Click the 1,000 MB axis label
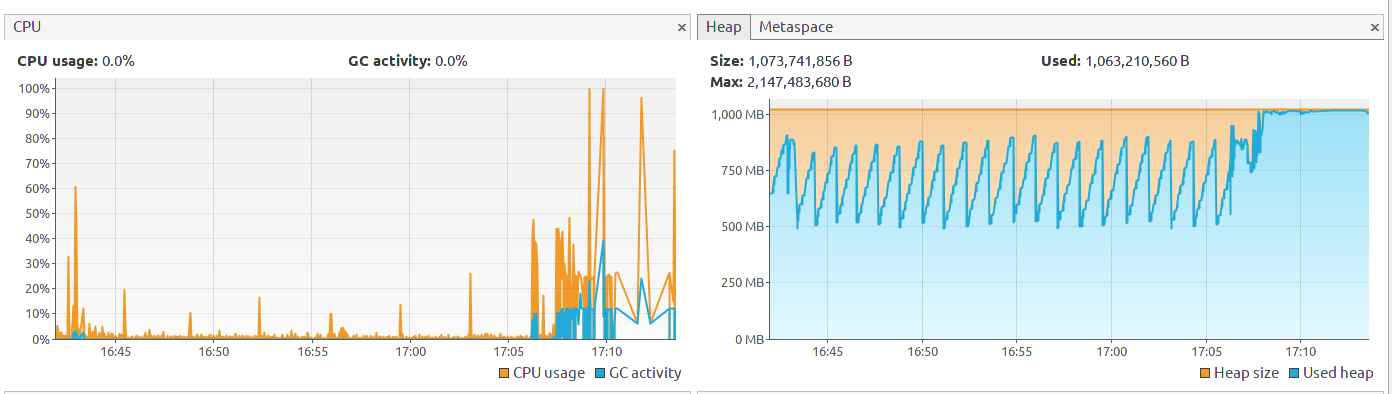1392x394 pixels. point(738,114)
